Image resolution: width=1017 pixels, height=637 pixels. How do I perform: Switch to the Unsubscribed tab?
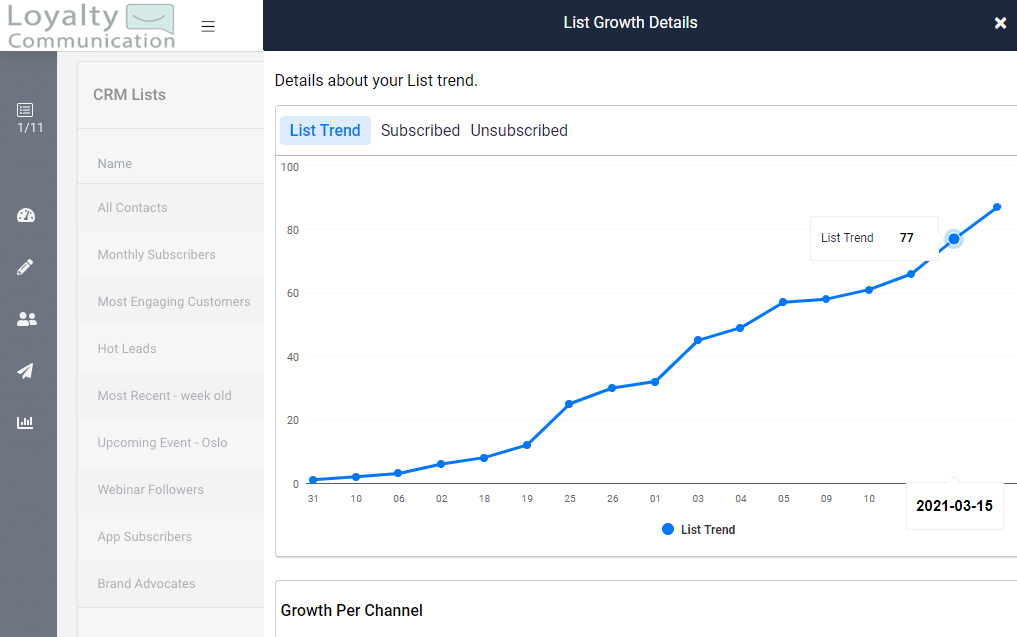coord(519,130)
